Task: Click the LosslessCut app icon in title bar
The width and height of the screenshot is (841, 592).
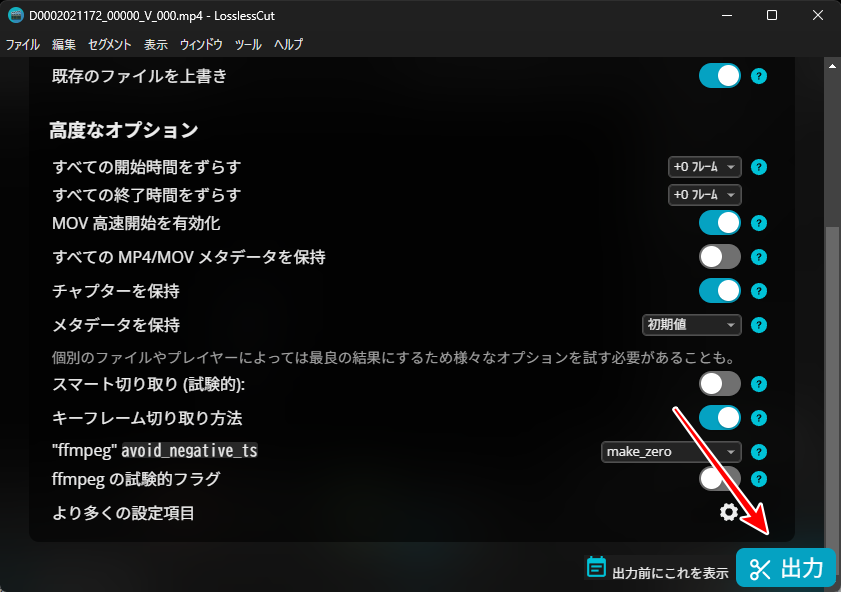Action: click(x=16, y=16)
